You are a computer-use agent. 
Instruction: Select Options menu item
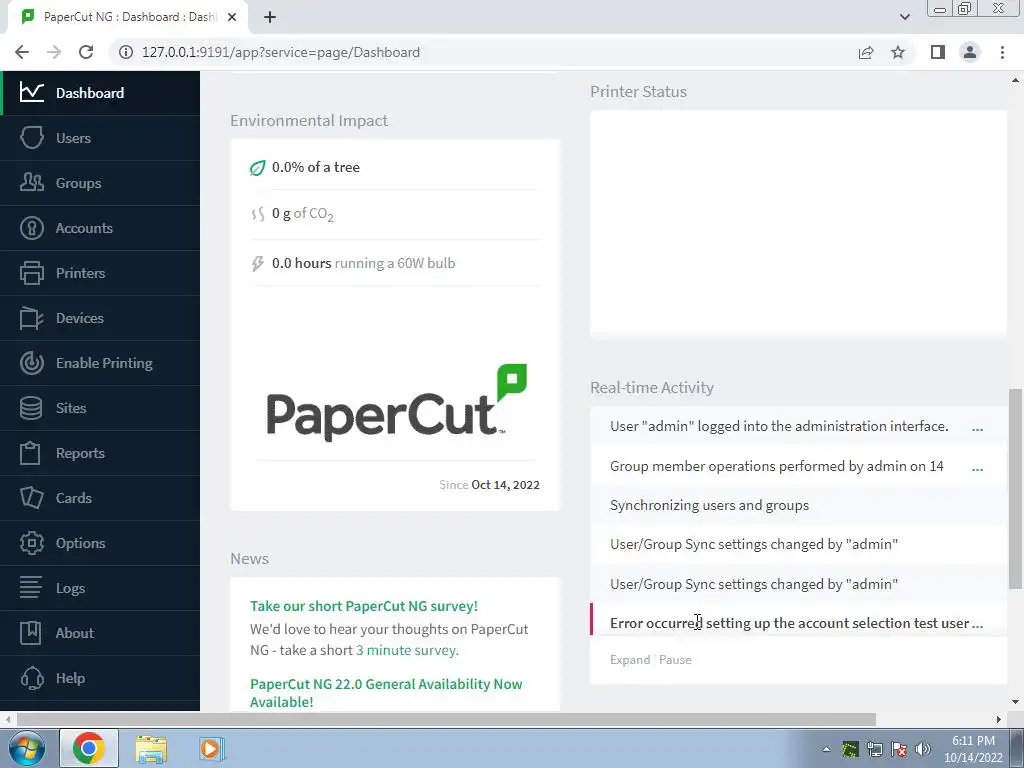point(100,543)
